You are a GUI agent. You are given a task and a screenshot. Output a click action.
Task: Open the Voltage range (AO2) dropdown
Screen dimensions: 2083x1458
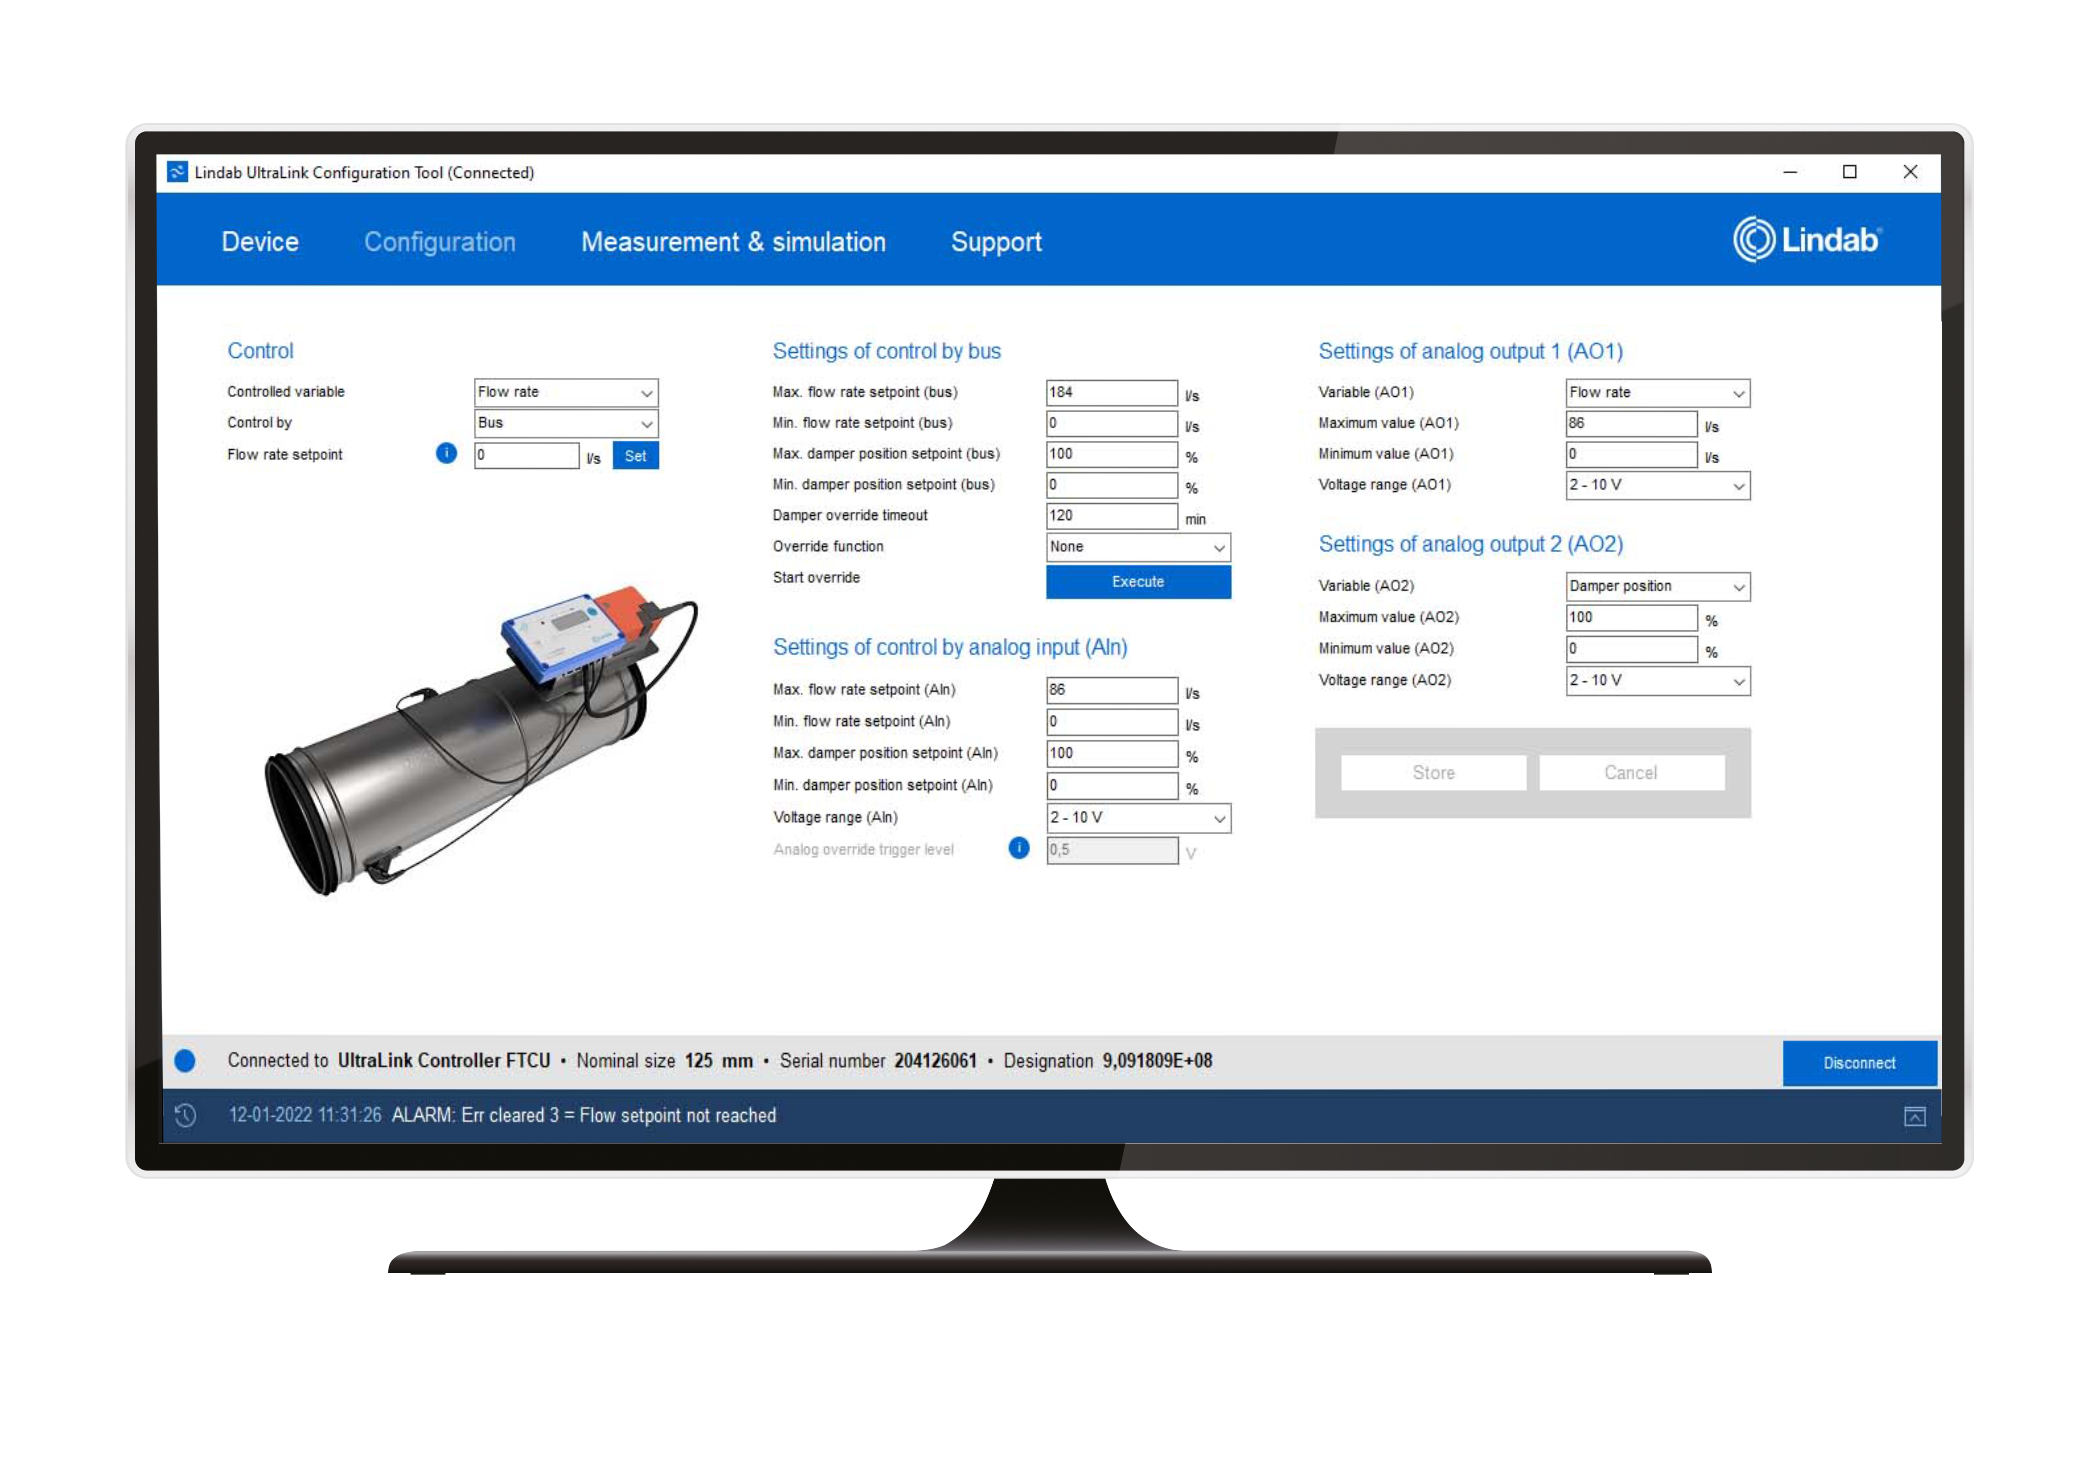point(1657,681)
